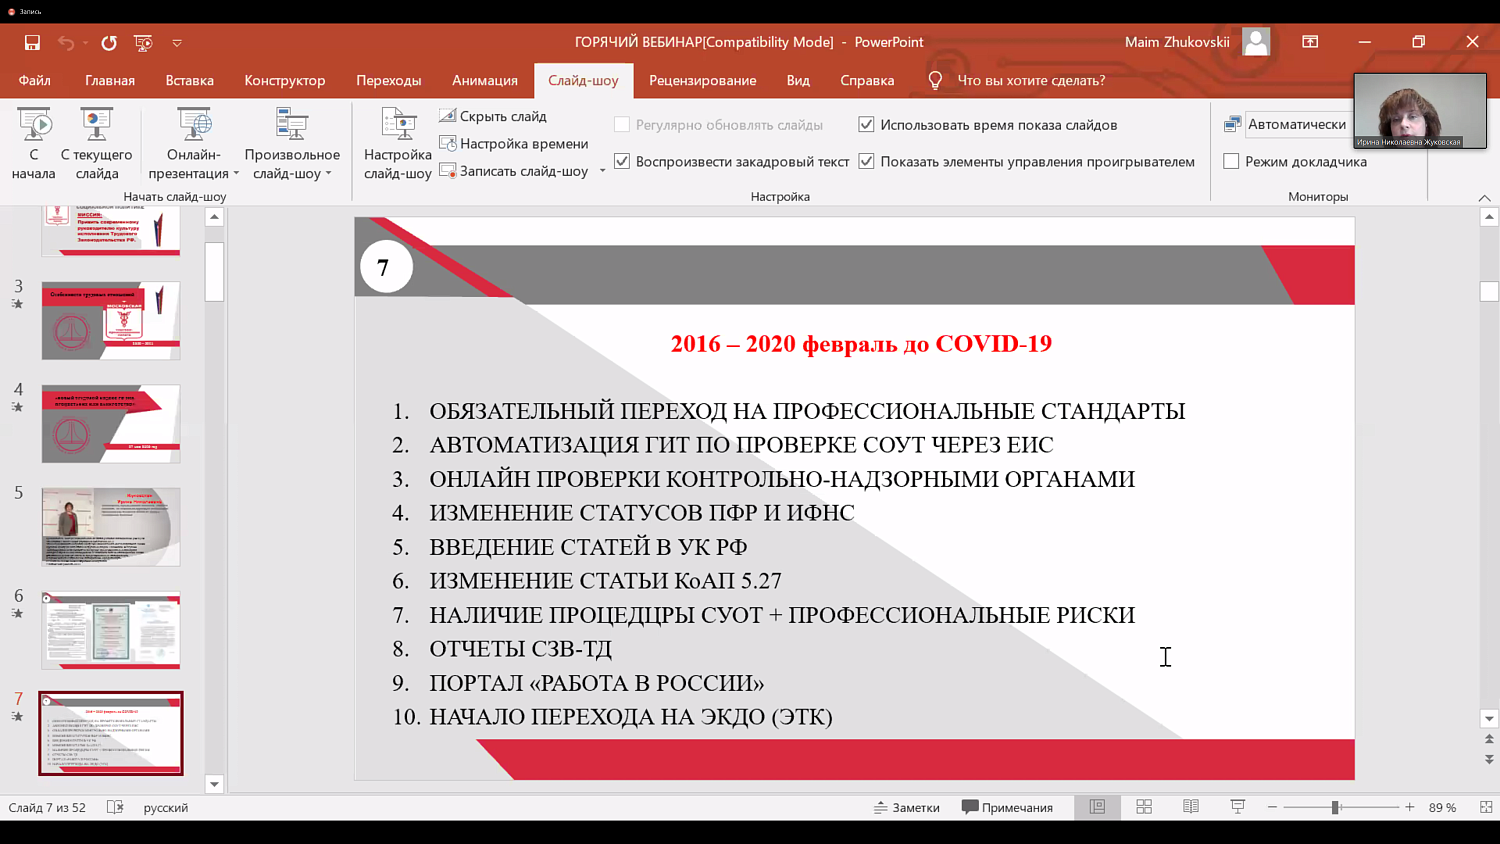Screen dimensions: 1500x844
Task: Start slideshow from quick access toolbar icon
Action: click(x=143, y=43)
